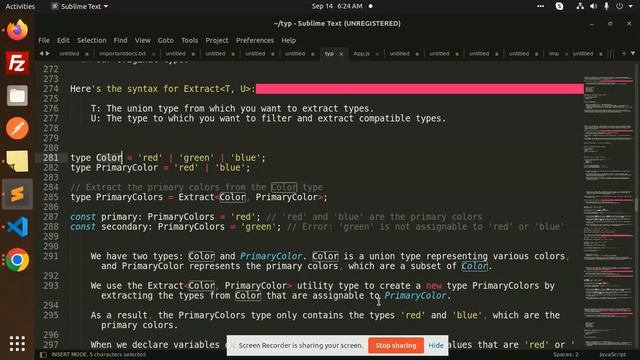Open the Files manager dock icon
Image resolution: width=640 pixels, height=360 pixels.
(x=17, y=96)
